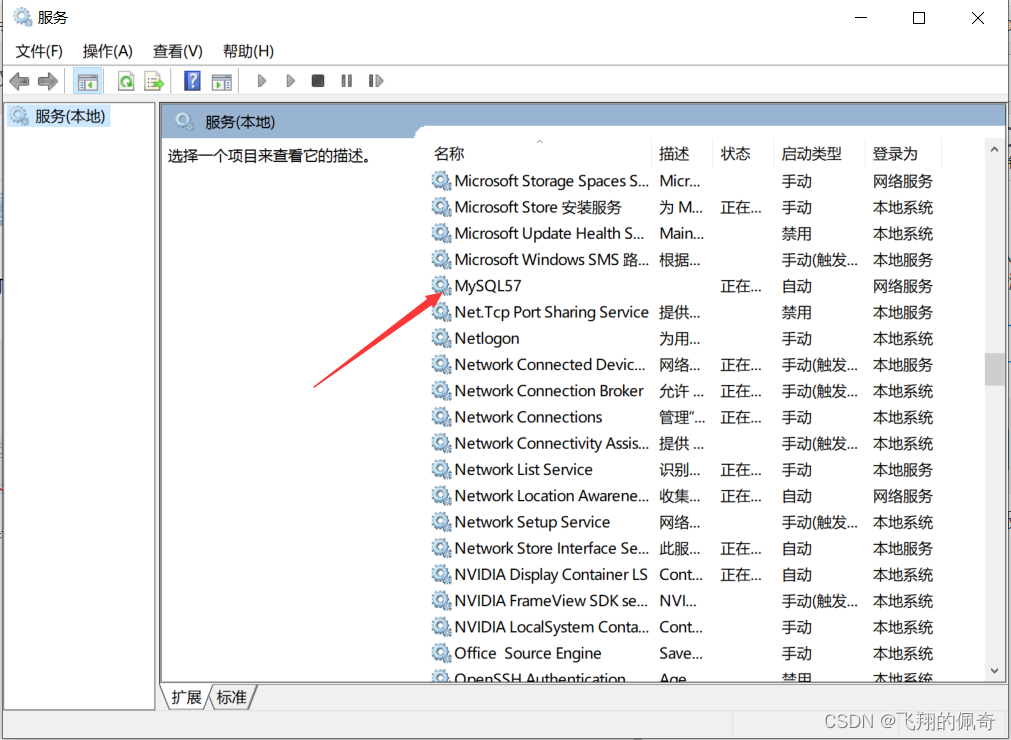Click 自动 startup type of MySQL57
The height and width of the screenshot is (740, 1011).
coord(797,286)
